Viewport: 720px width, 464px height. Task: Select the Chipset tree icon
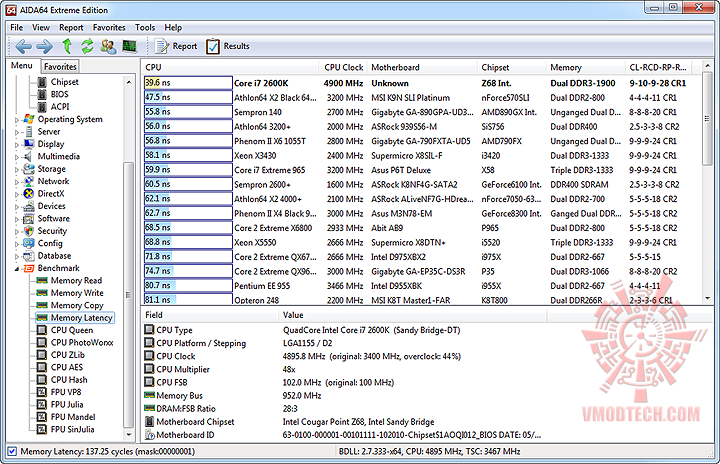pyautogui.click(x=42, y=82)
